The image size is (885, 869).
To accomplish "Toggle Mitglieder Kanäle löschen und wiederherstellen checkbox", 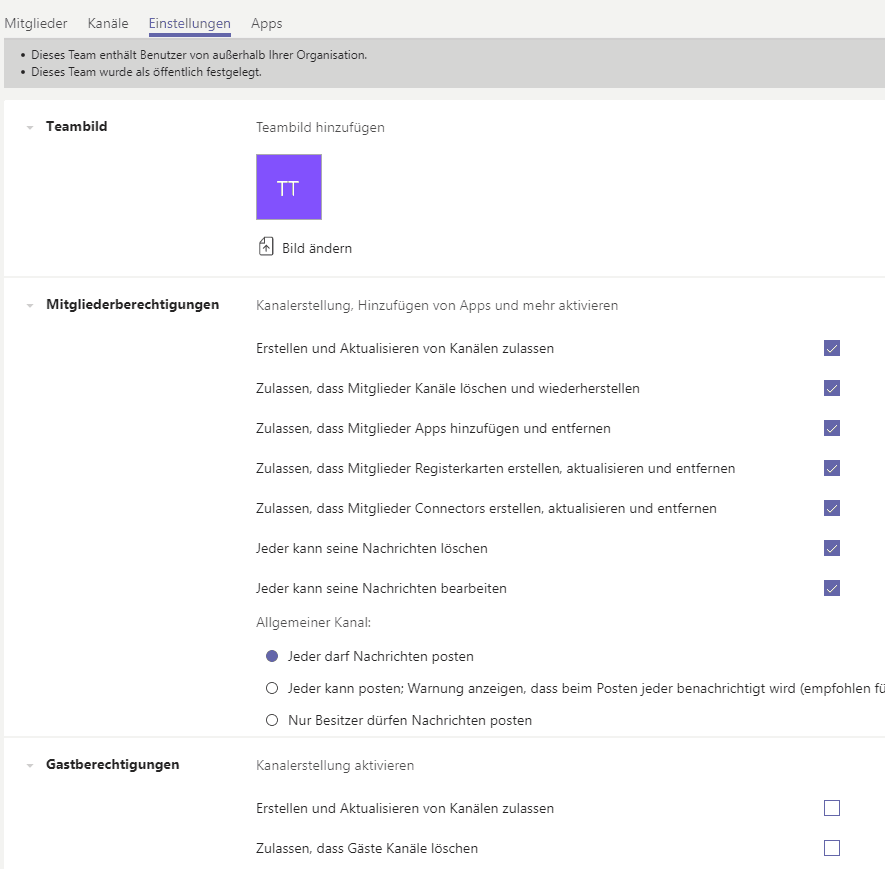I will 831,388.
